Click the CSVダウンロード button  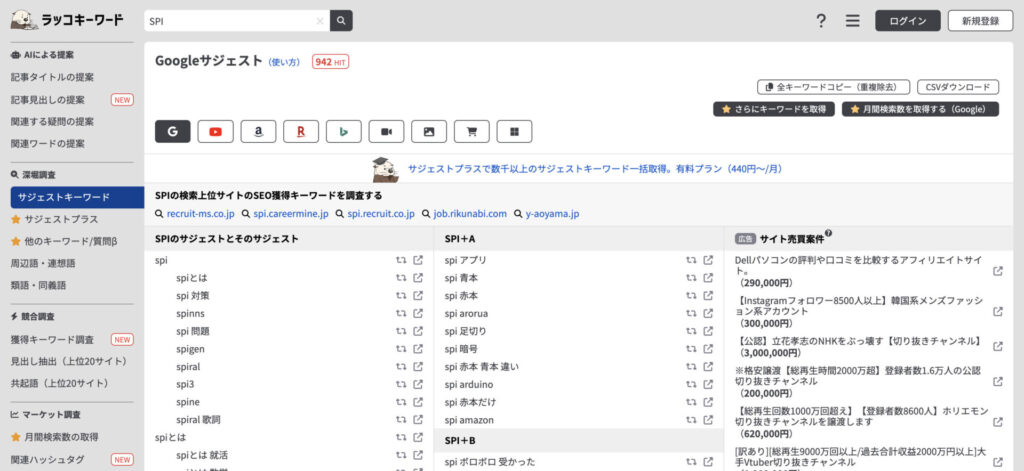pos(957,87)
